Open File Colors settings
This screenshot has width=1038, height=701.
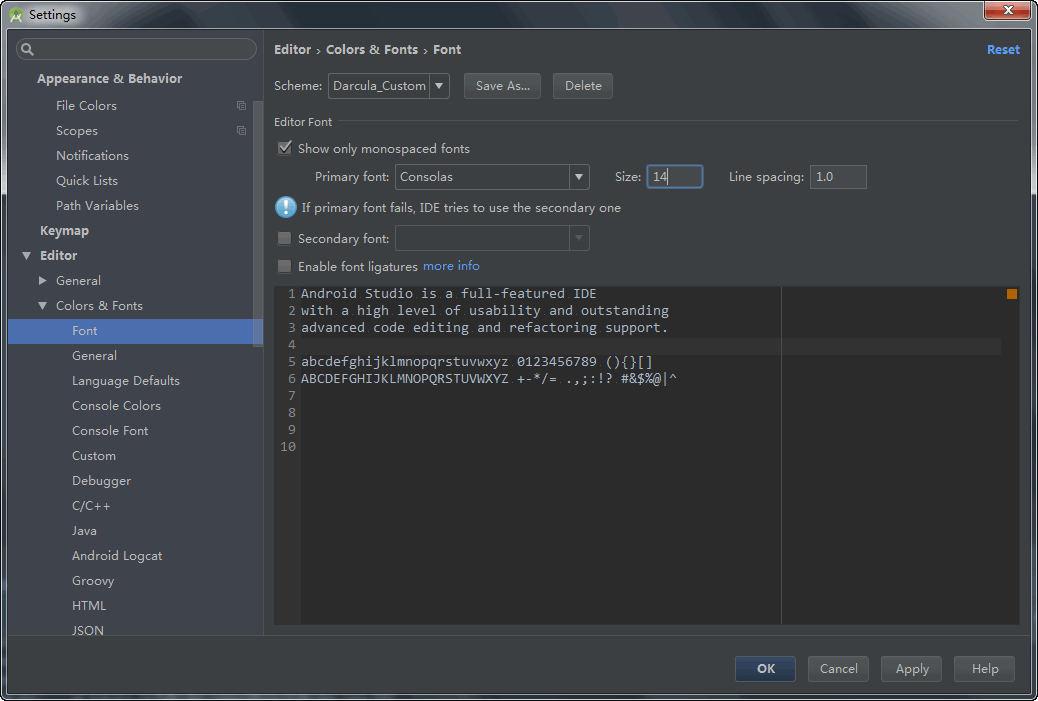(x=86, y=106)
